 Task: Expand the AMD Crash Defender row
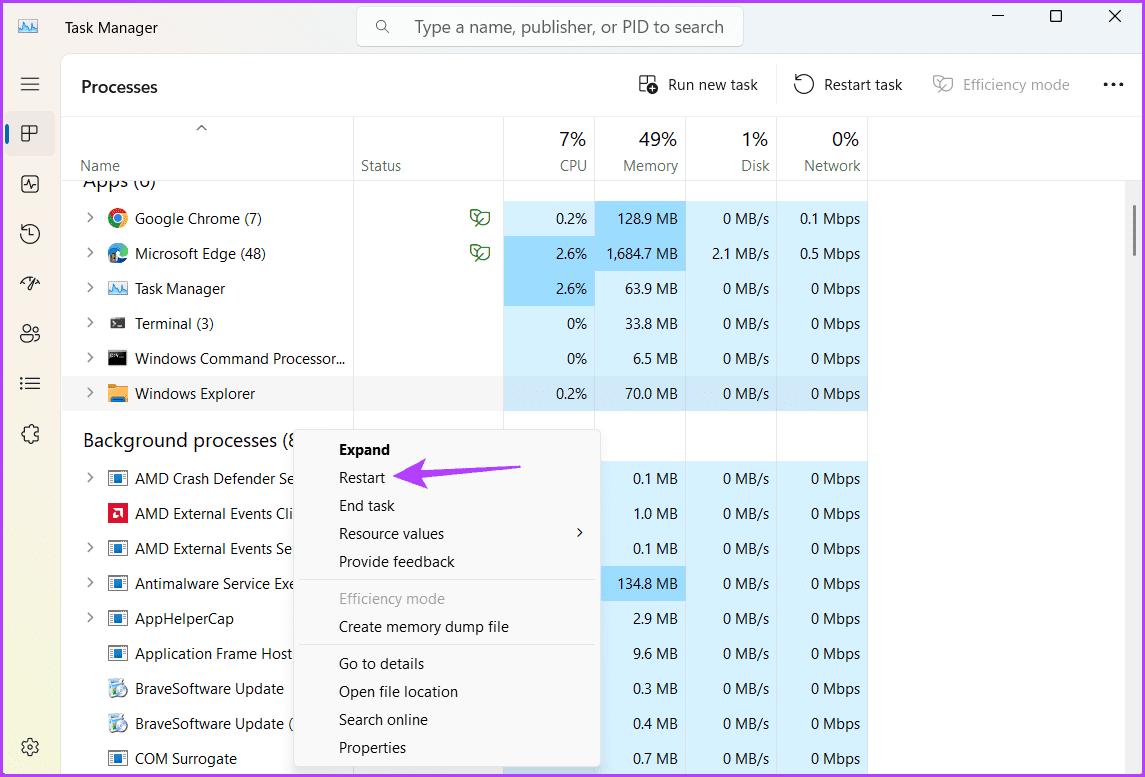[x=90, y=478]
